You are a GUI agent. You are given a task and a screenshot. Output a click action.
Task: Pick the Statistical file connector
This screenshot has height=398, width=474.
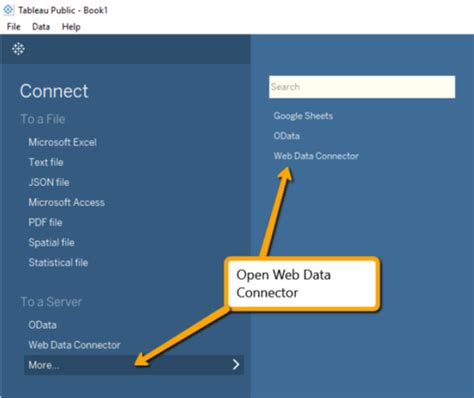pyautogui.click(x=58, y=262)
